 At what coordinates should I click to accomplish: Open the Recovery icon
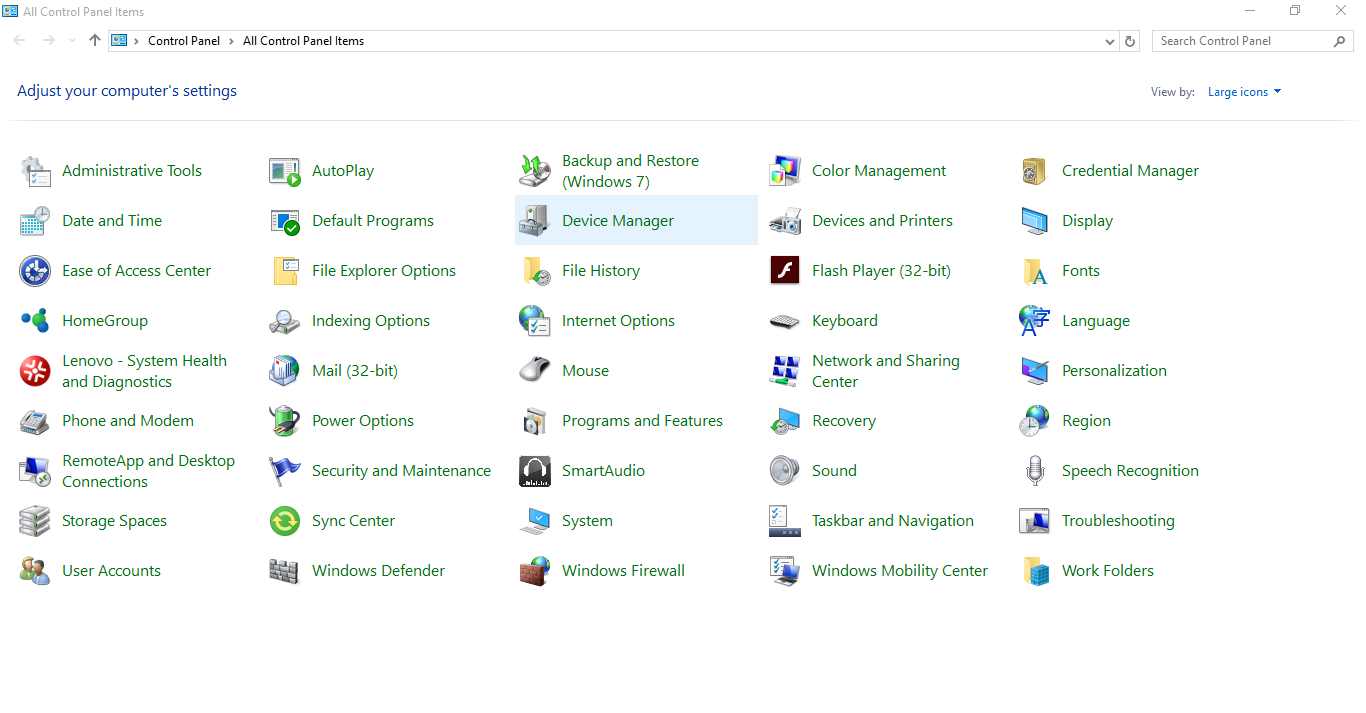tap(785, 421)
